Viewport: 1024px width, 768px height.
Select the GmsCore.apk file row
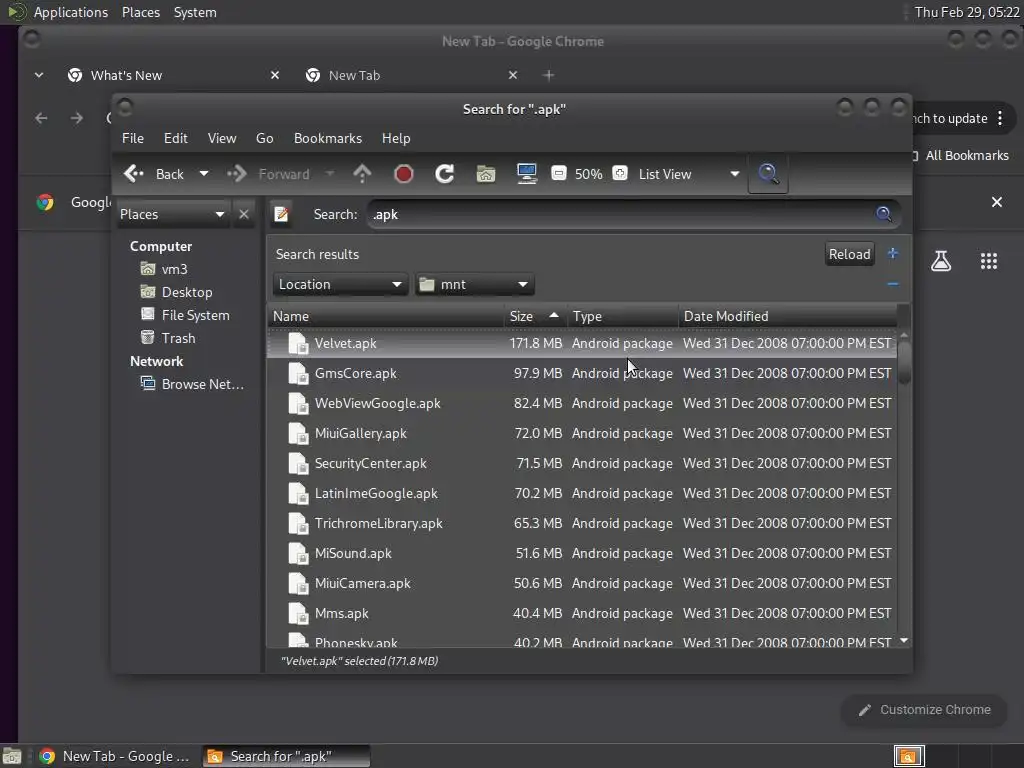coord(581,374)
